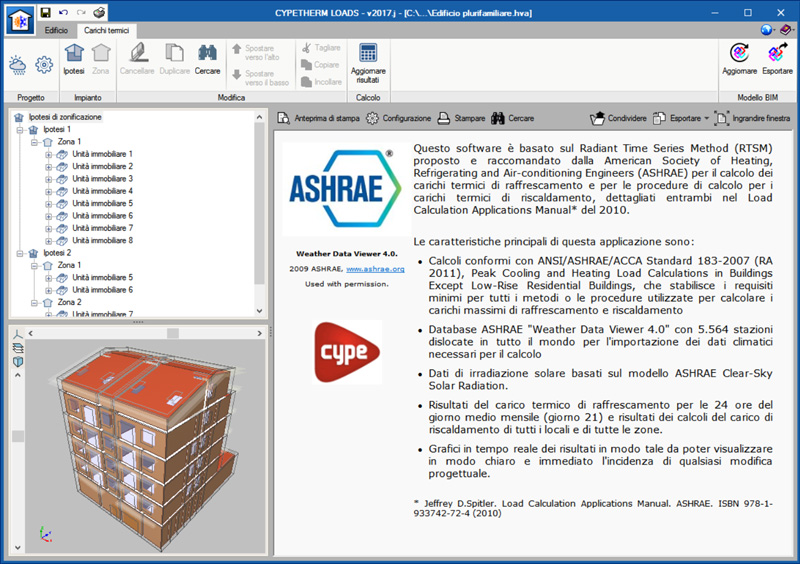Expand Unità immobiliare 3 node
The image size is (800, 564).
point(48,179)
